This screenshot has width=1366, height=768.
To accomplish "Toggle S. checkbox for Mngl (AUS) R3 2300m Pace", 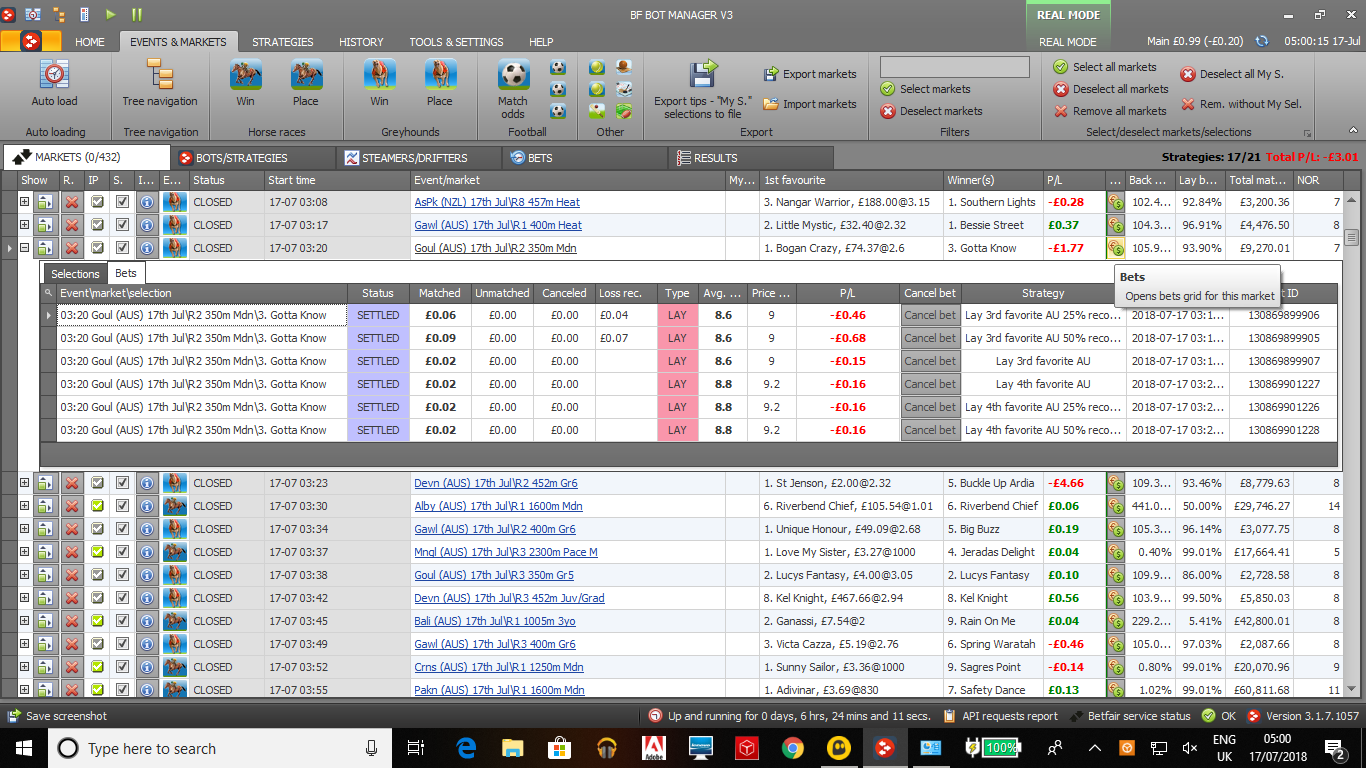I will coord(122,552).
